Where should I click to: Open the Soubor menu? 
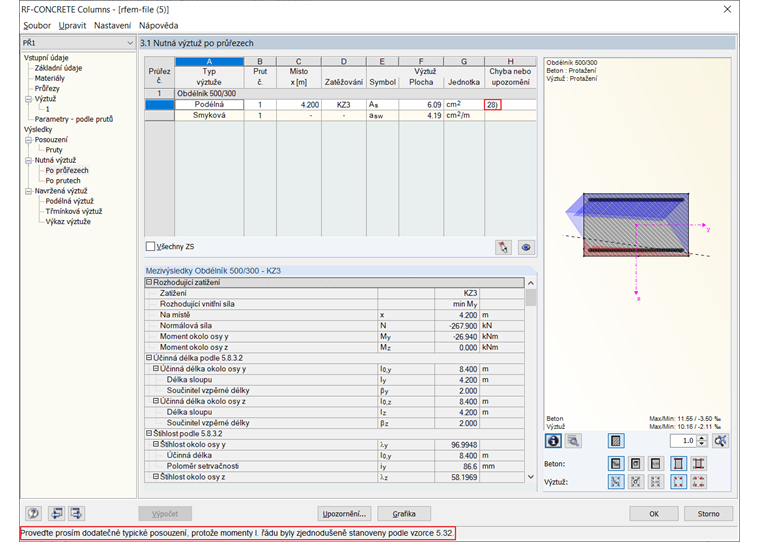(x=37, y=26)
